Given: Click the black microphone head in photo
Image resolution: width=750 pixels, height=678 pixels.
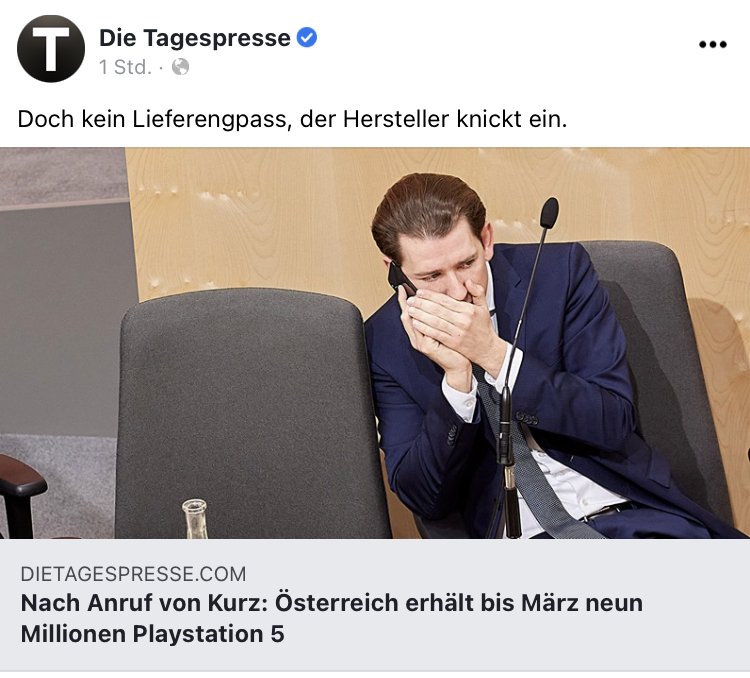Looking at the screenshot, I should click(x=549, y=212).
